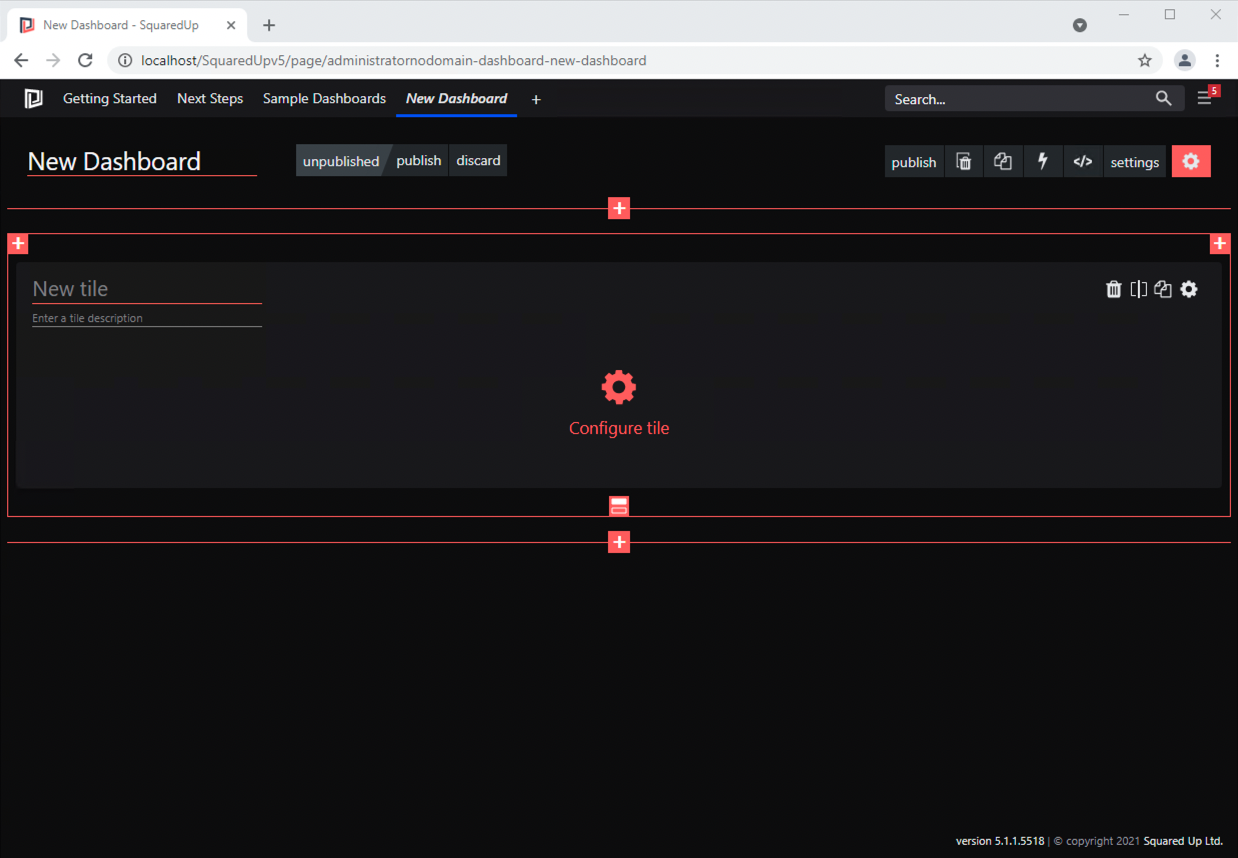Click the magnifier icon in the search box

[1163, 98]
